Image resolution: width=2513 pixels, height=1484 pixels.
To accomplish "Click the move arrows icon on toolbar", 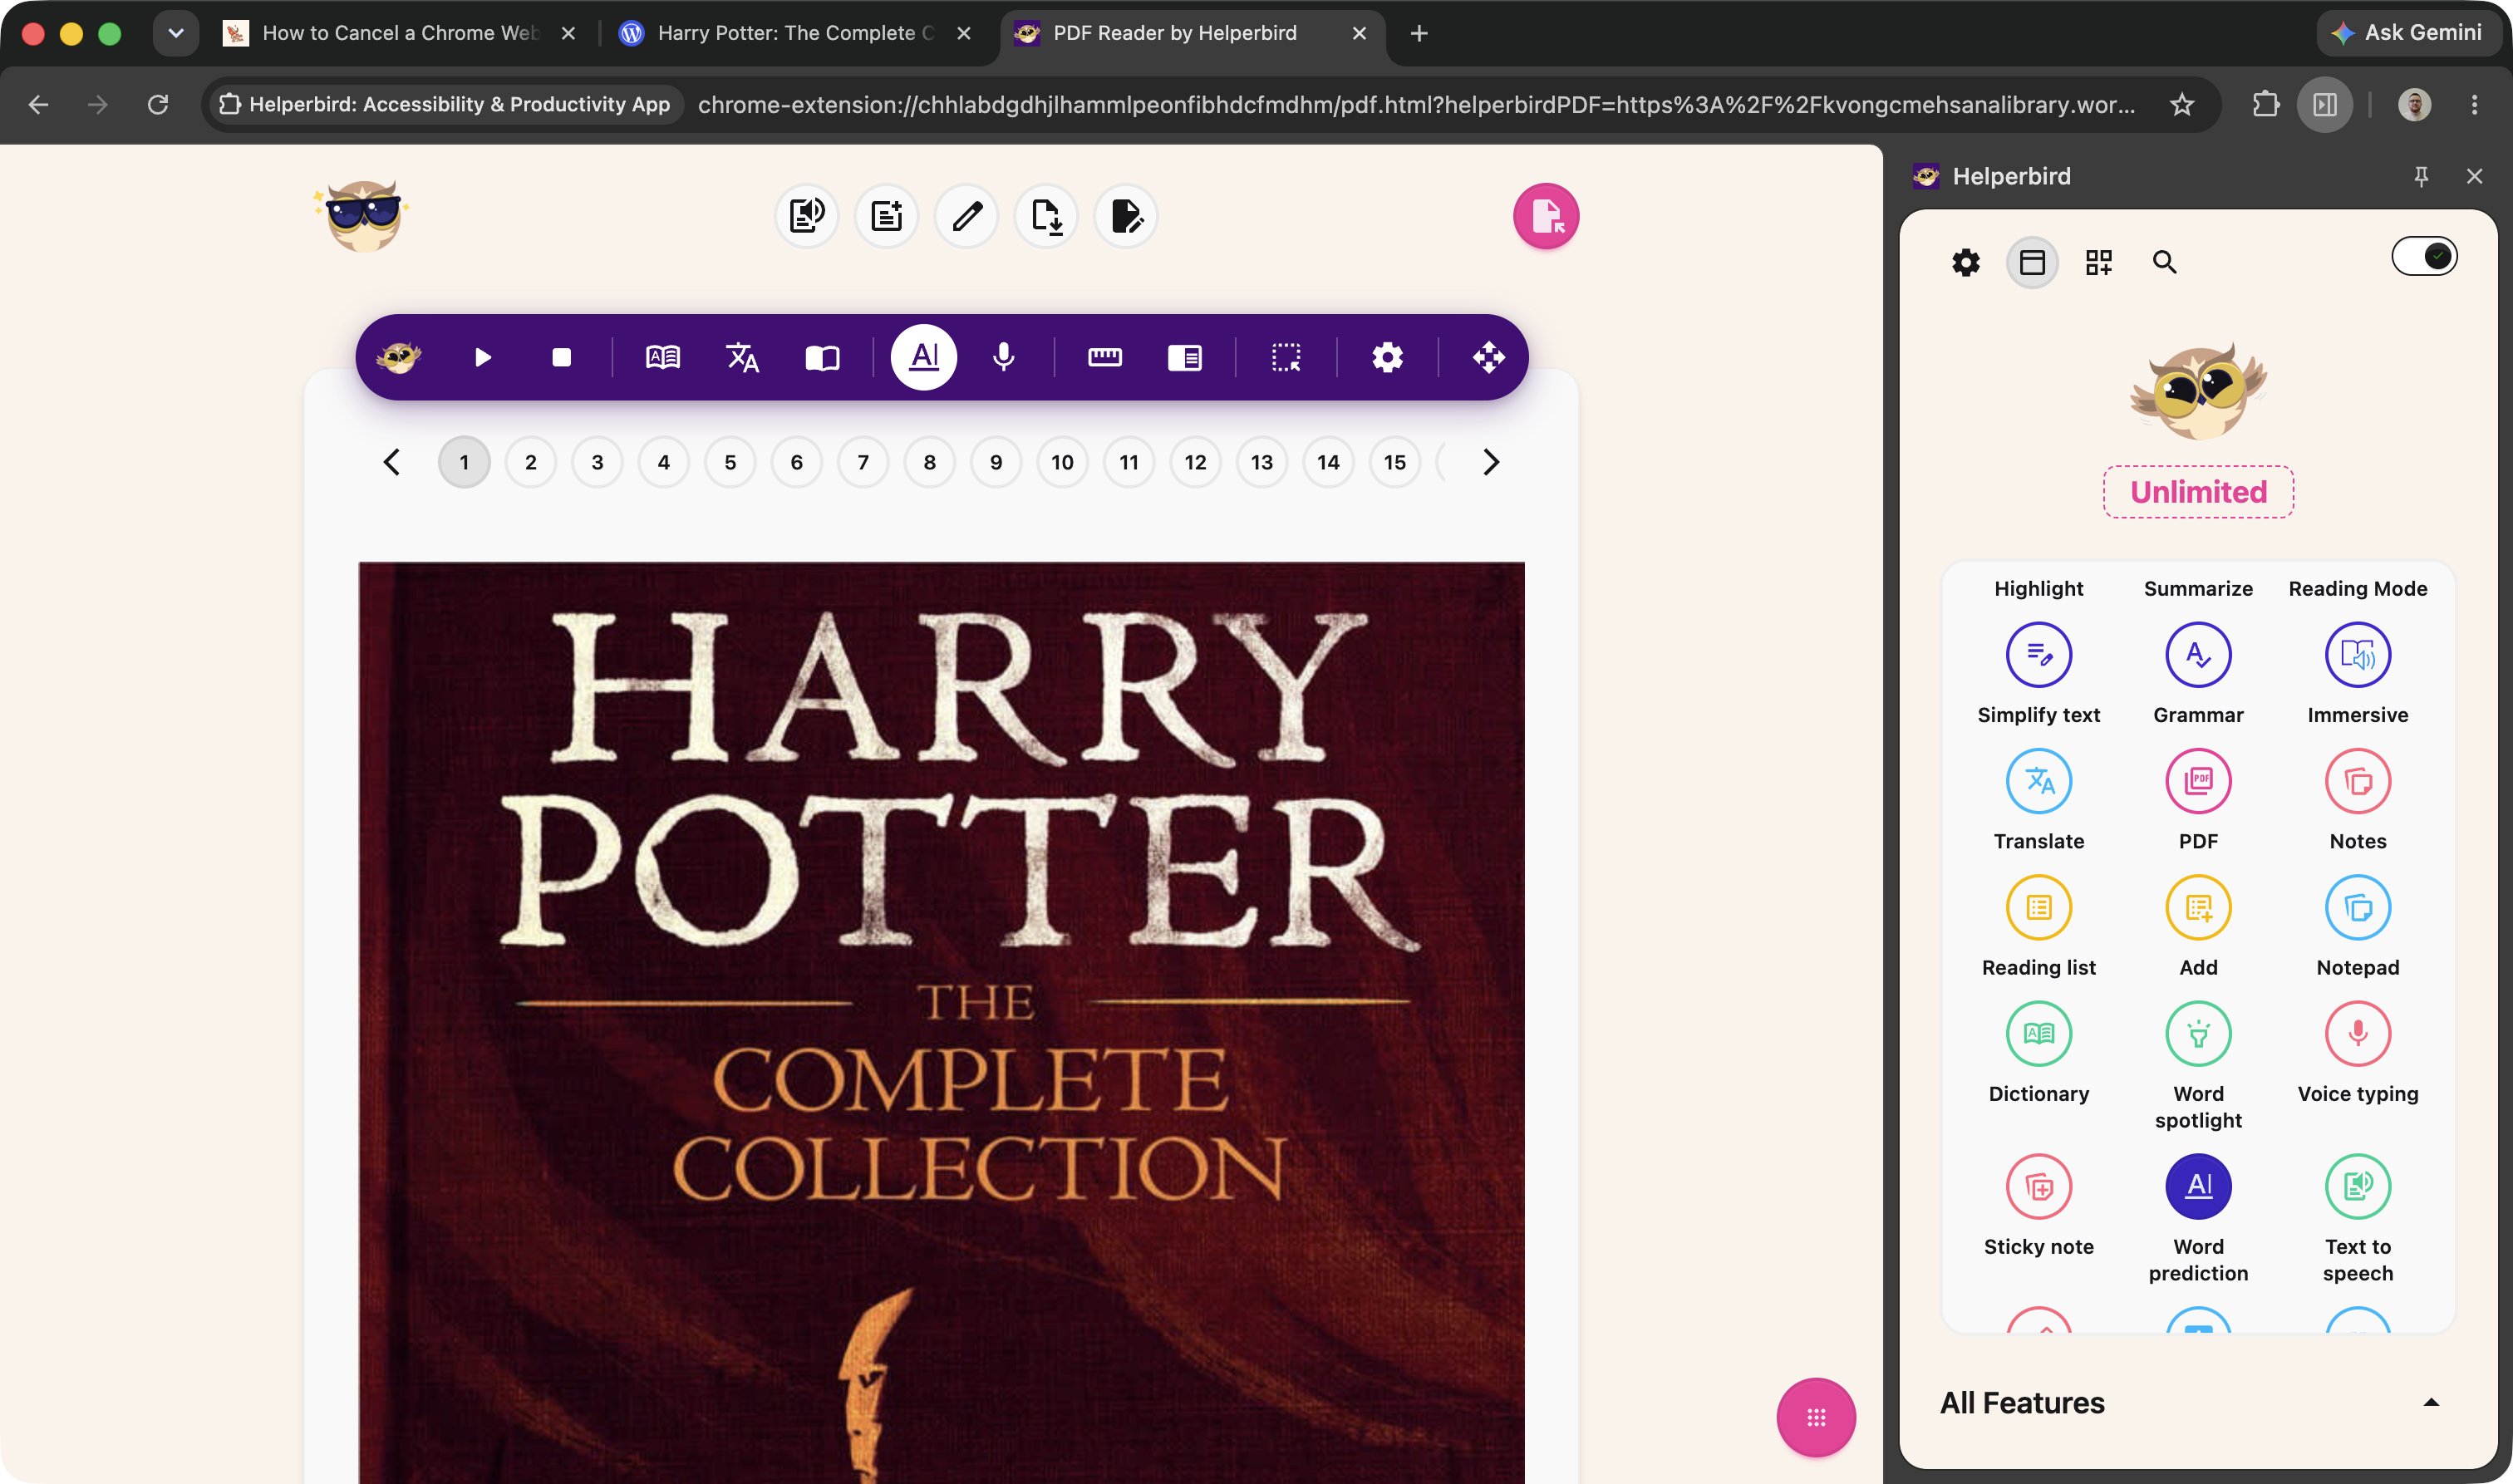I will point(1488,357).
